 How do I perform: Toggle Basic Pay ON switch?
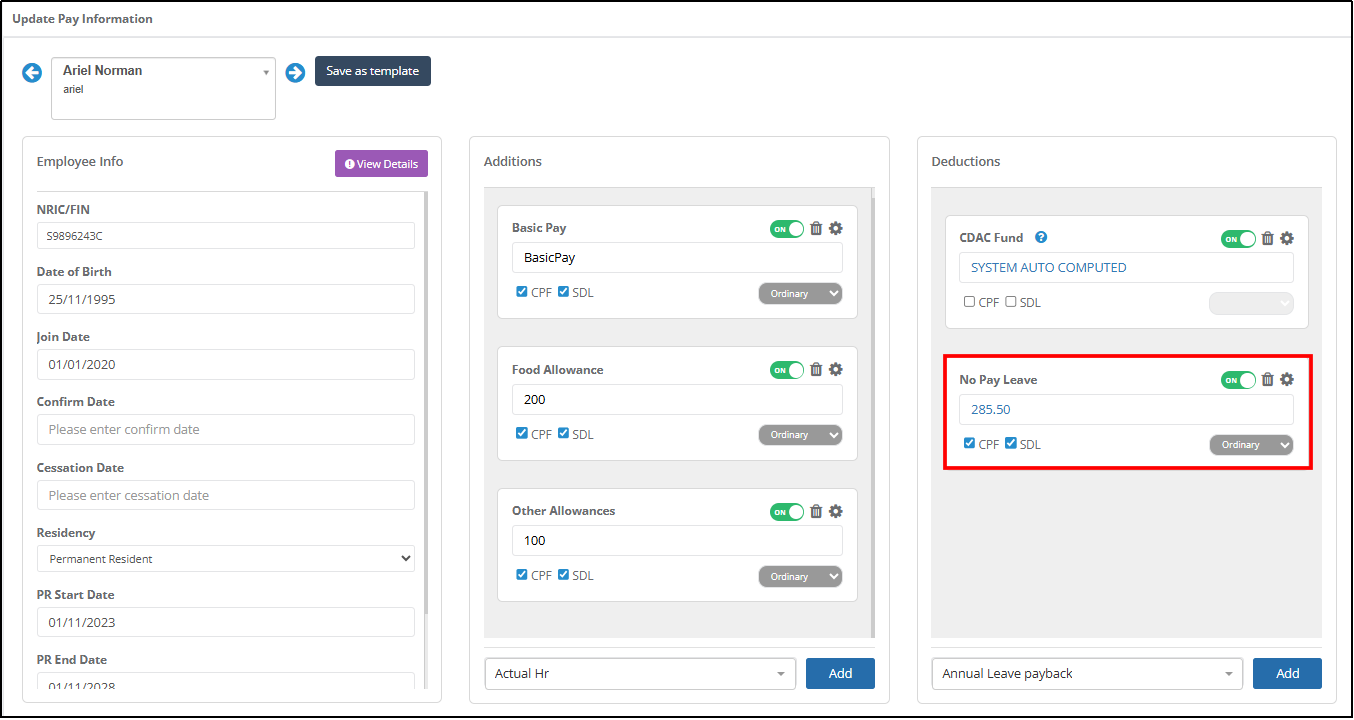tap(787, 229)
